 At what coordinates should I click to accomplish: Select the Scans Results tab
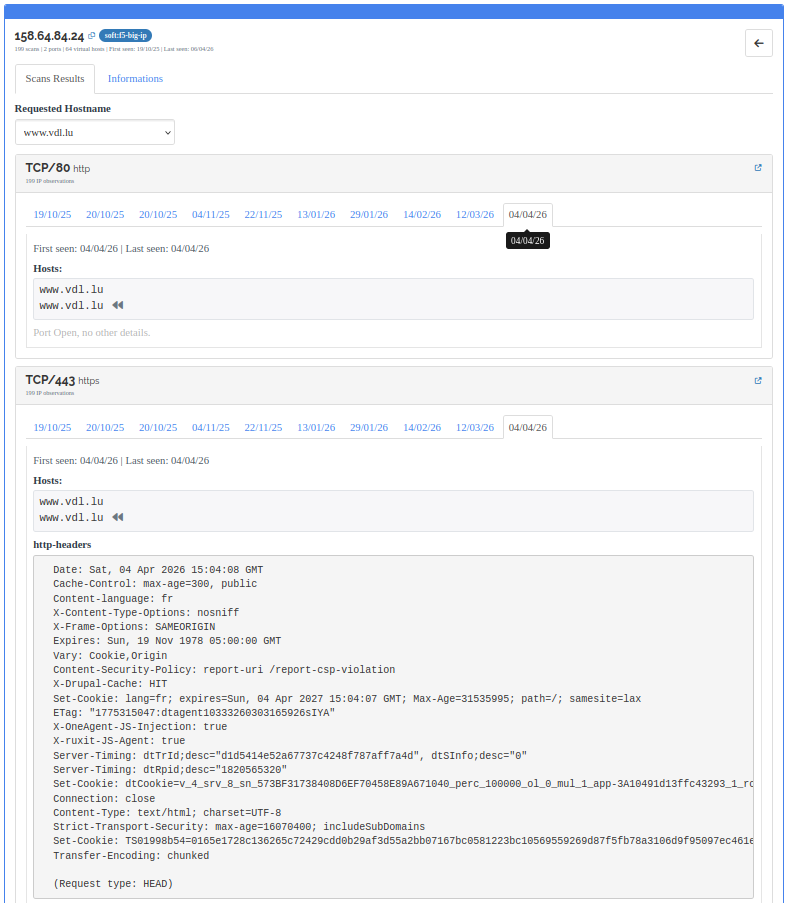[x=55, y=79]
